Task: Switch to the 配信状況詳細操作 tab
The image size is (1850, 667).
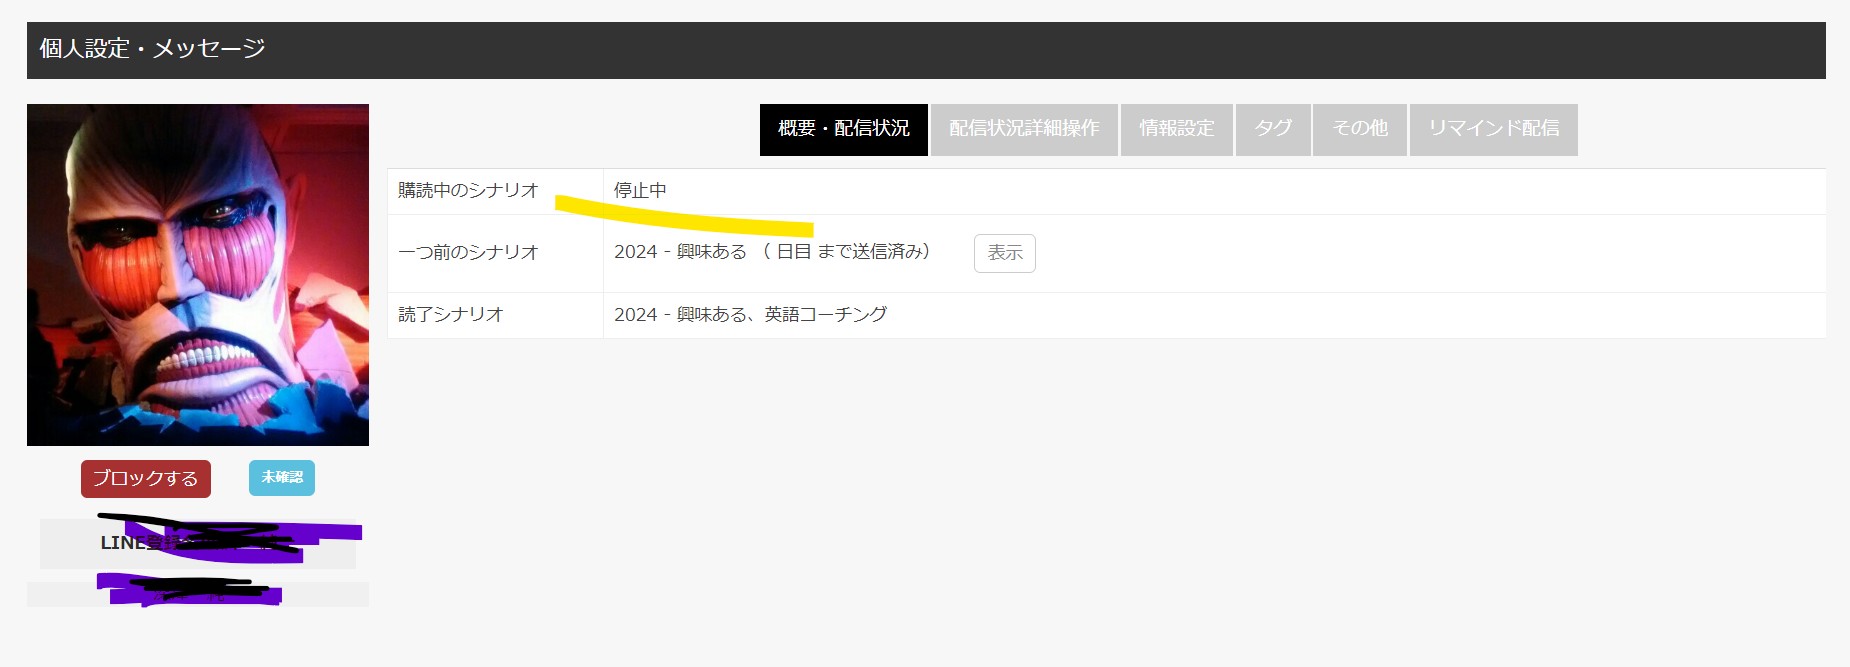Action: [1024, 129]
